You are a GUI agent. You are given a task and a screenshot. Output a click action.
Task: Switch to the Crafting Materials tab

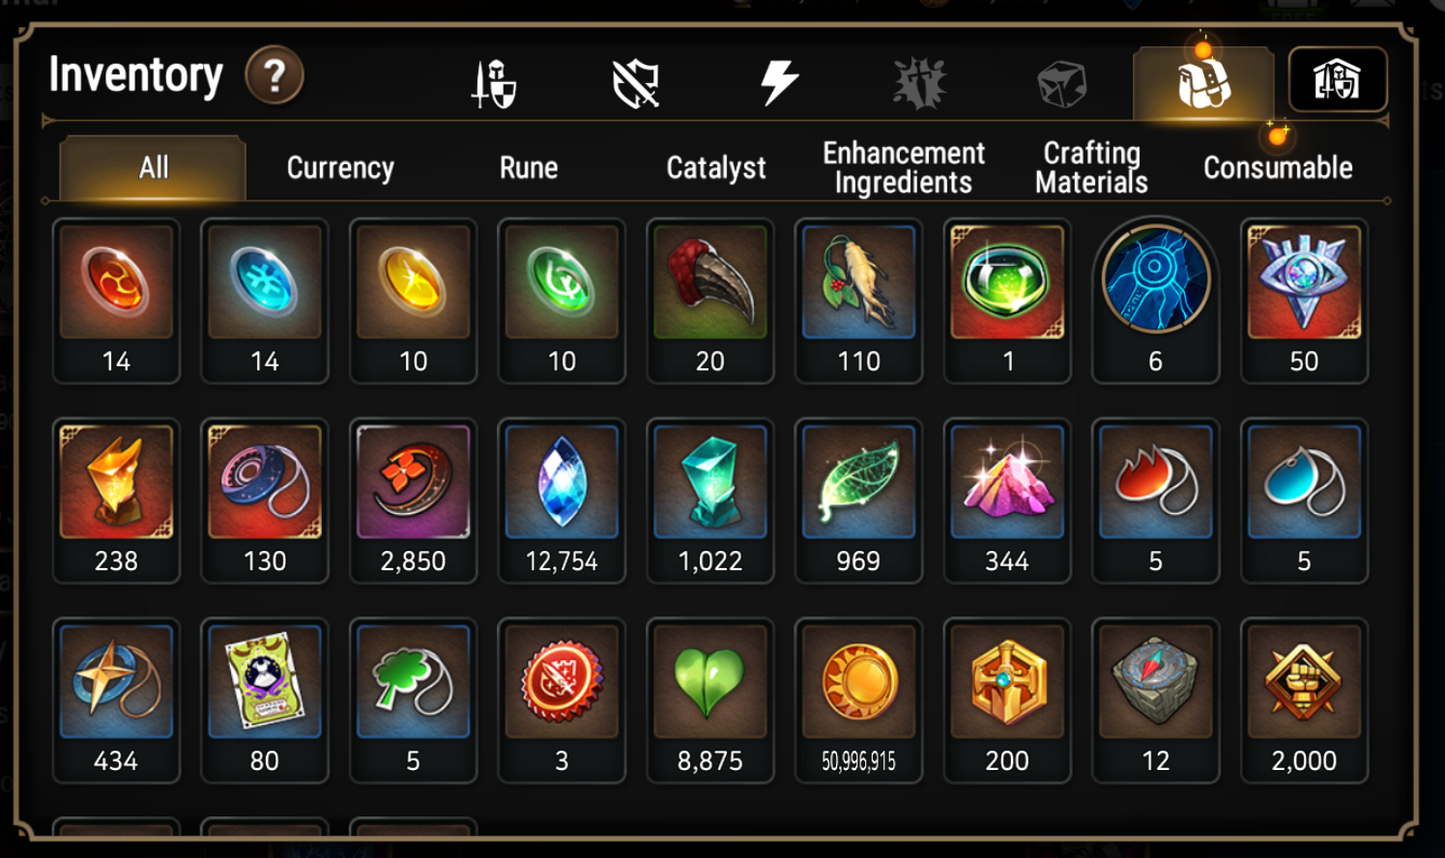pyautogui.click(x=1091, y=167)
